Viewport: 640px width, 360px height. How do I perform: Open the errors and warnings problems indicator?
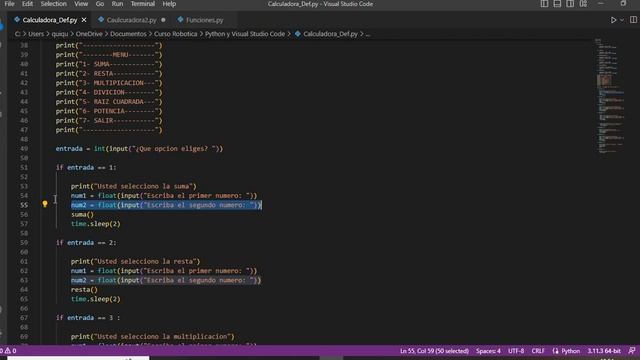pos(8,351)
